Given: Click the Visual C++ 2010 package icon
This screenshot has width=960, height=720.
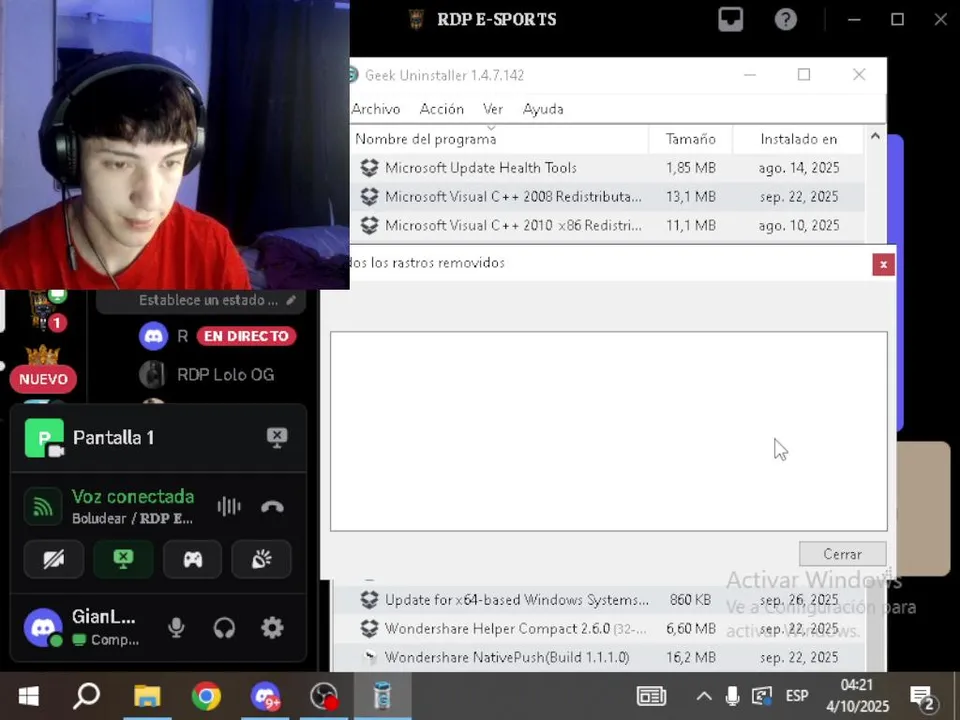Looking at the screenshot, I should click(x=369, y=225).
